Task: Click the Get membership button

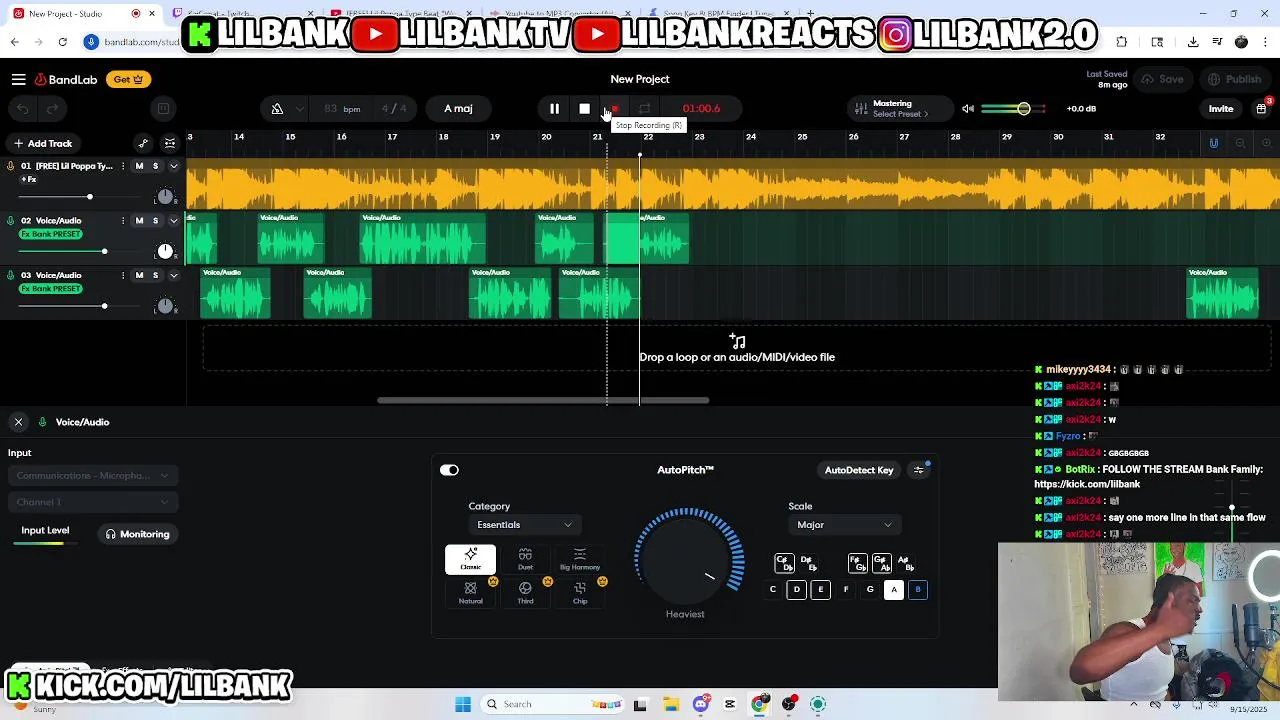Action: pos(127,79)
